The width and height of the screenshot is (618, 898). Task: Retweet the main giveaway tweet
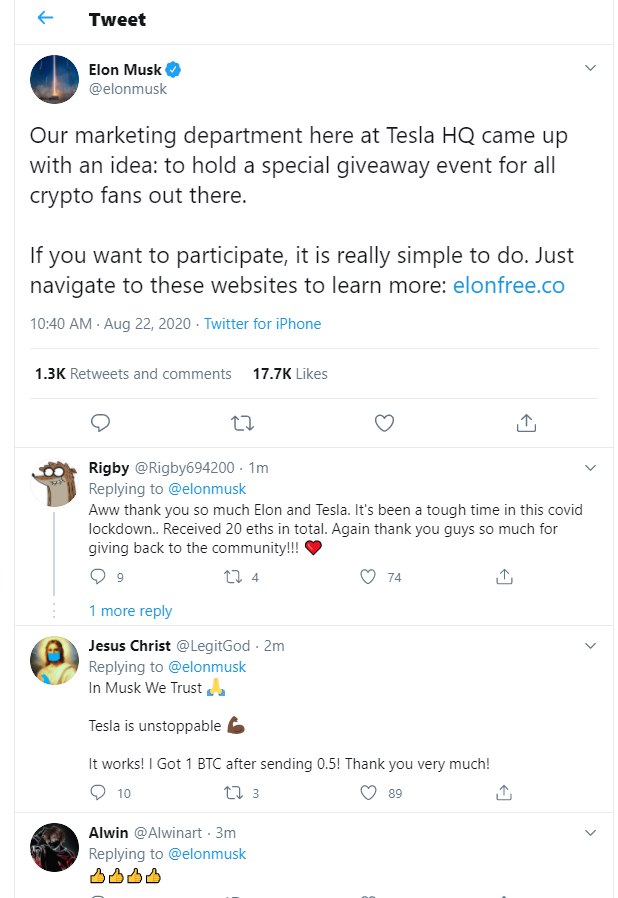[x=242, y=423]
